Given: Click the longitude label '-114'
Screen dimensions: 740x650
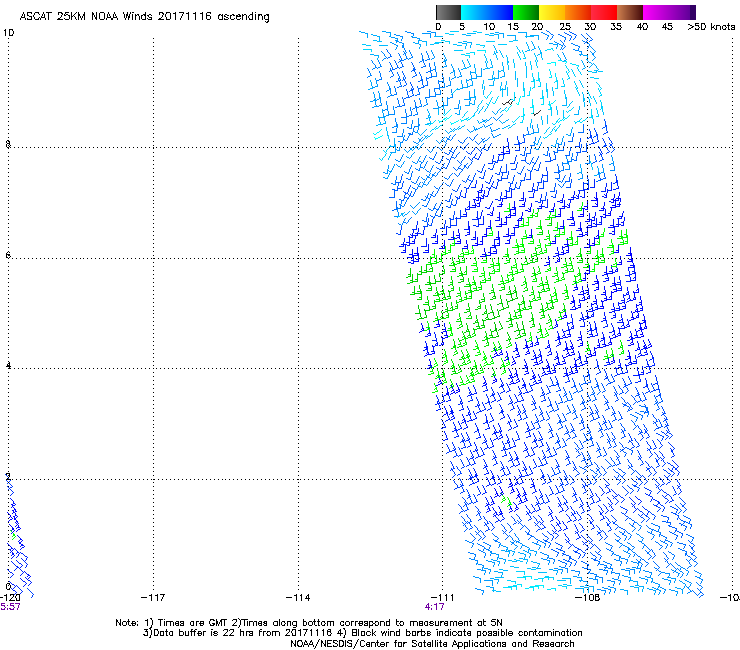Looking at the screenshot, I should 298,598.
